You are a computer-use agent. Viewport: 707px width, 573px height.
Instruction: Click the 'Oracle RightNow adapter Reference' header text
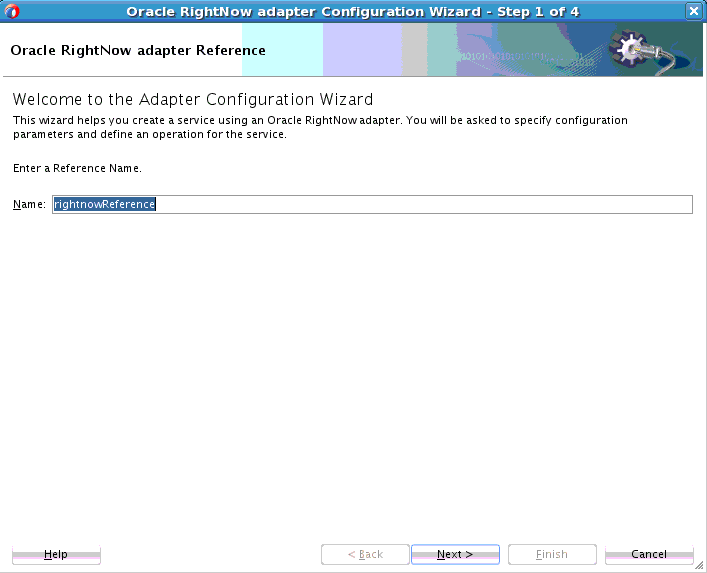(138, 50)
